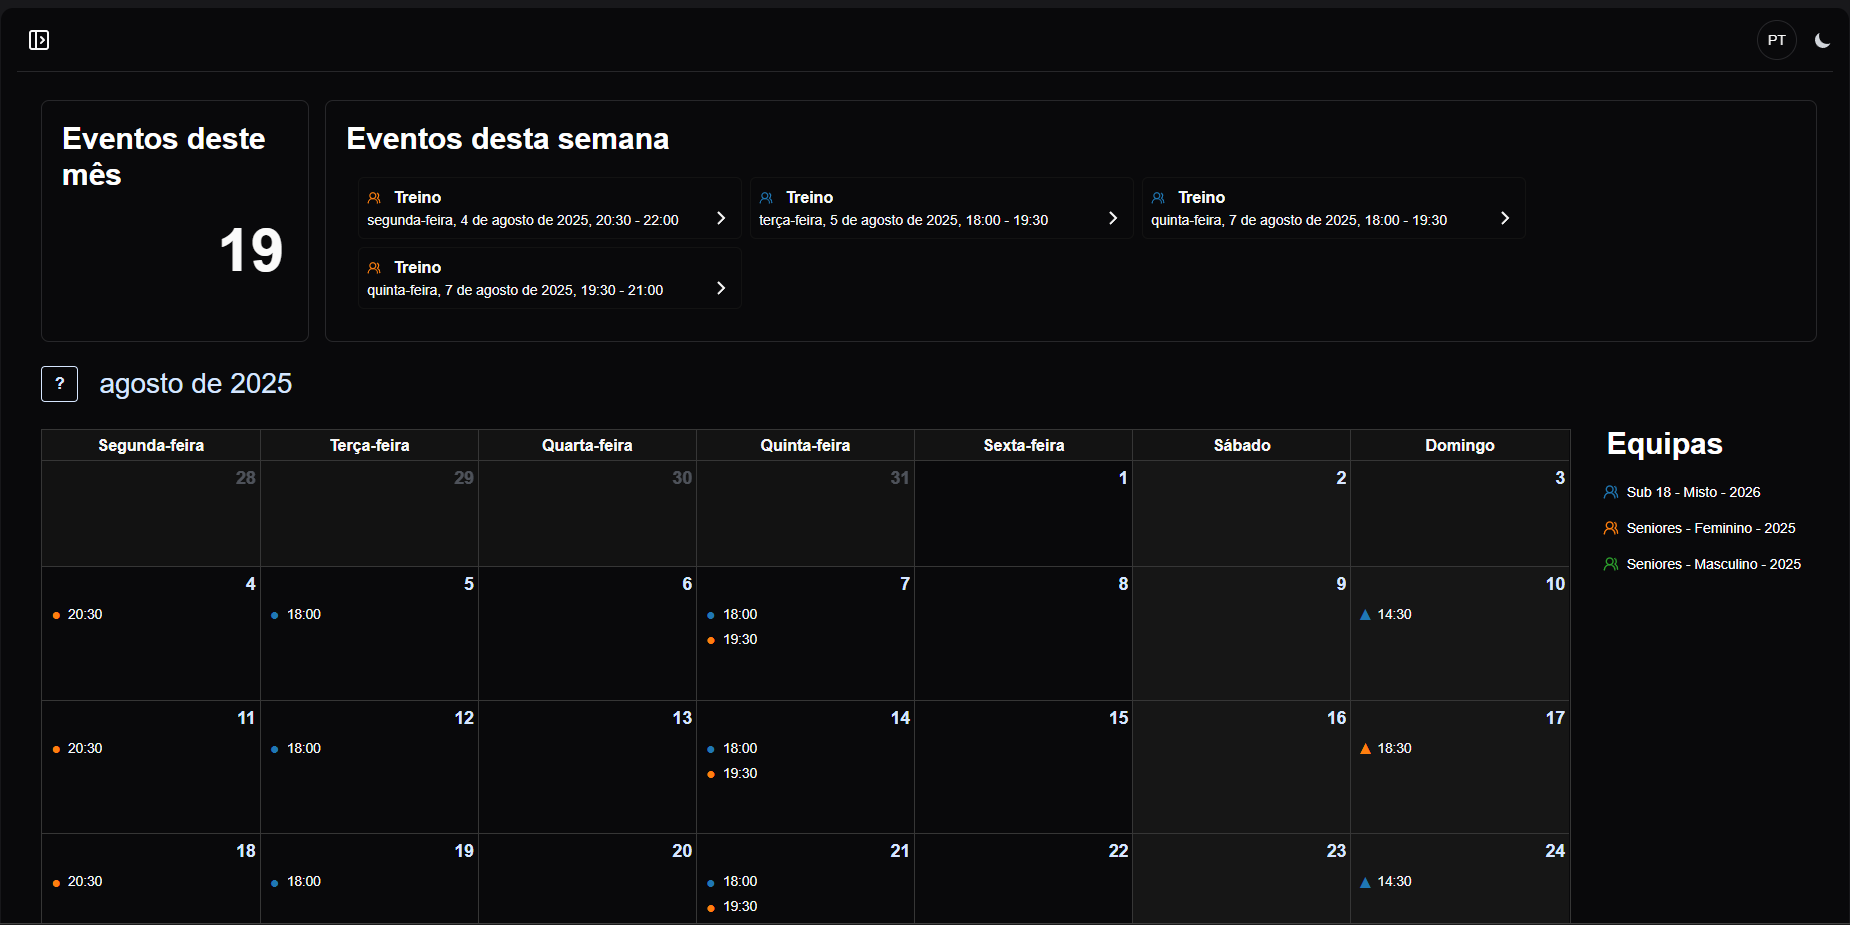Click the orange dot on August 11
The width and height of the screenshot is (1850, 925).
click(56, 749)
